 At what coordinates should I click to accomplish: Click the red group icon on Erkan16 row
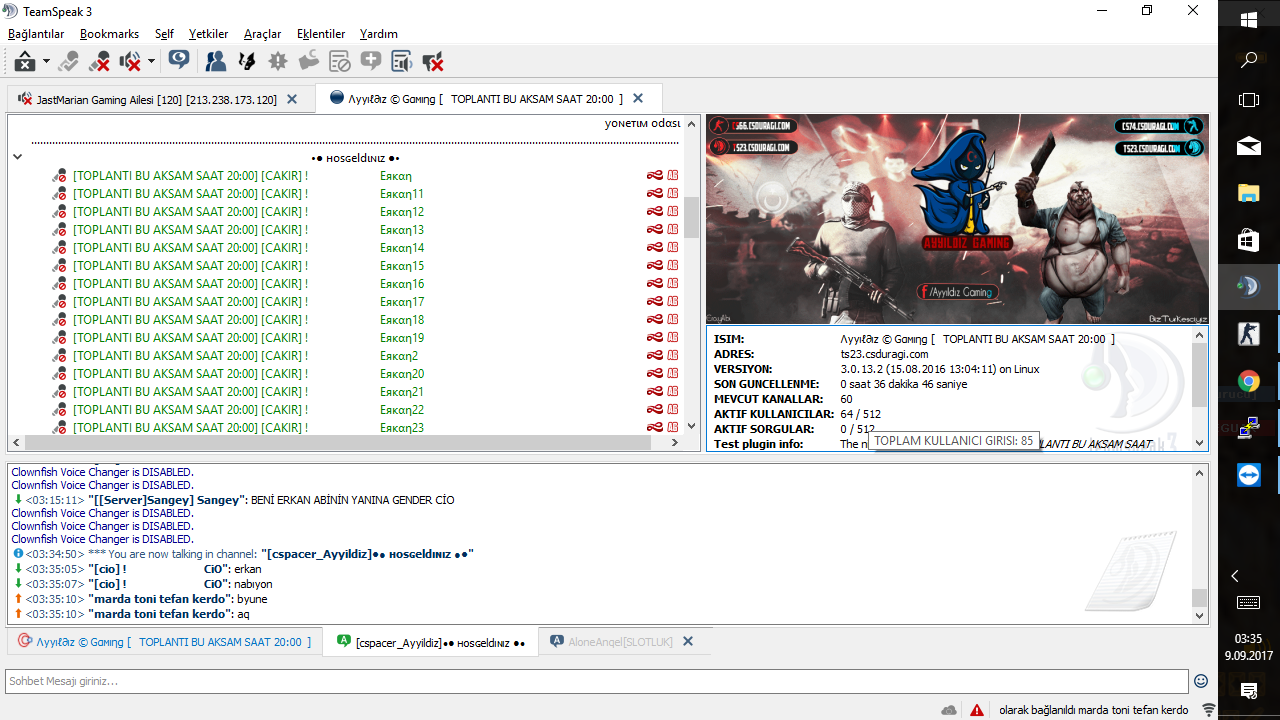click(x=654, y=284)
